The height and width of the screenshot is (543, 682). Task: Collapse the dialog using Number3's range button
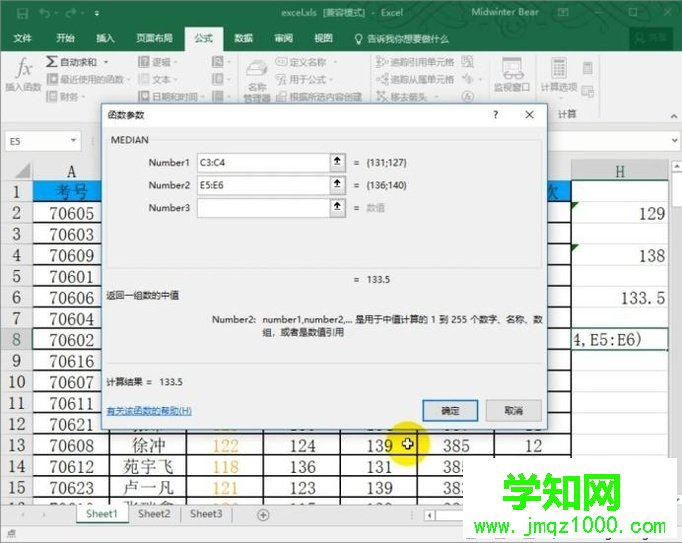point(338,208)
